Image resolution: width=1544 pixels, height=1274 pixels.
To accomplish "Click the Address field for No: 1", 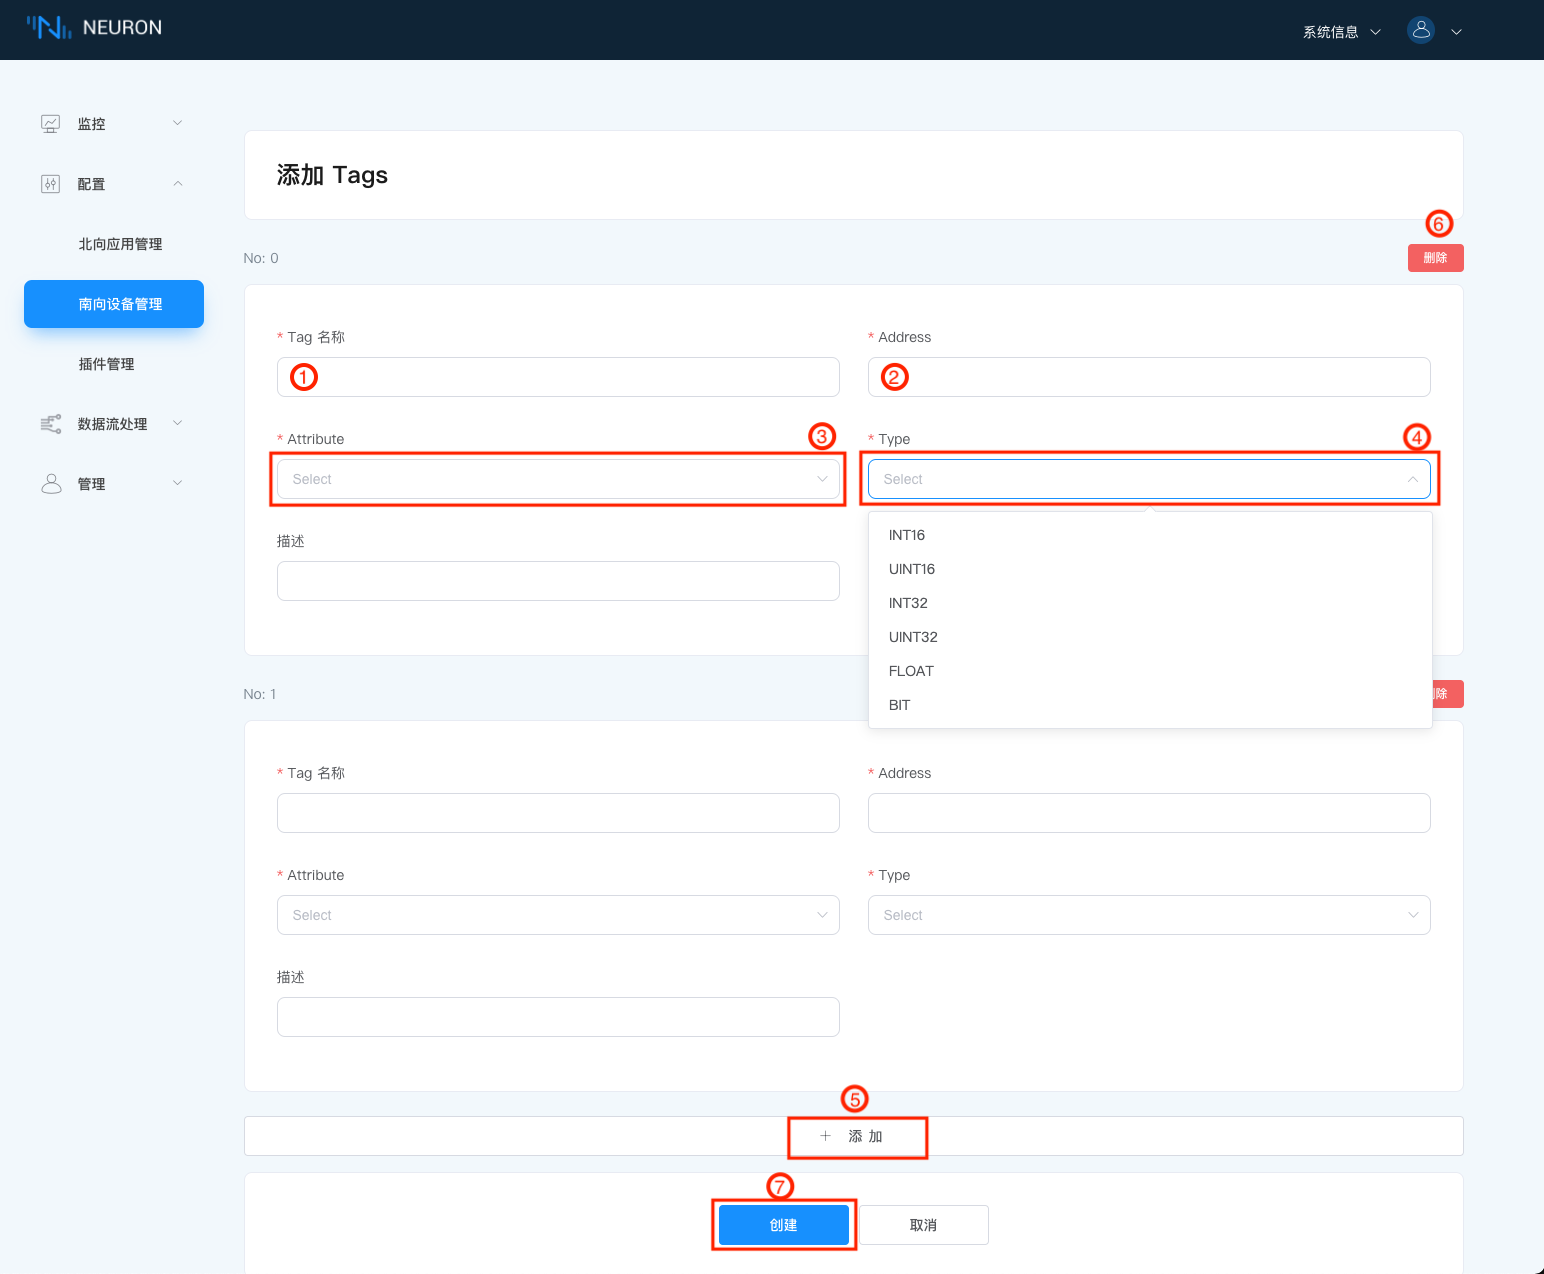I will click(1149, 813).
